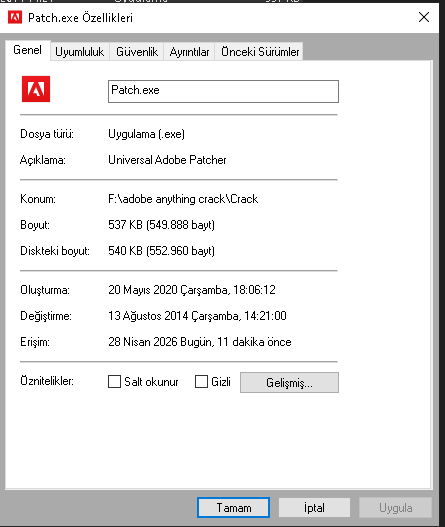Select the Genel tab
This screenshot has height=527, width=445.
(28, 50)
